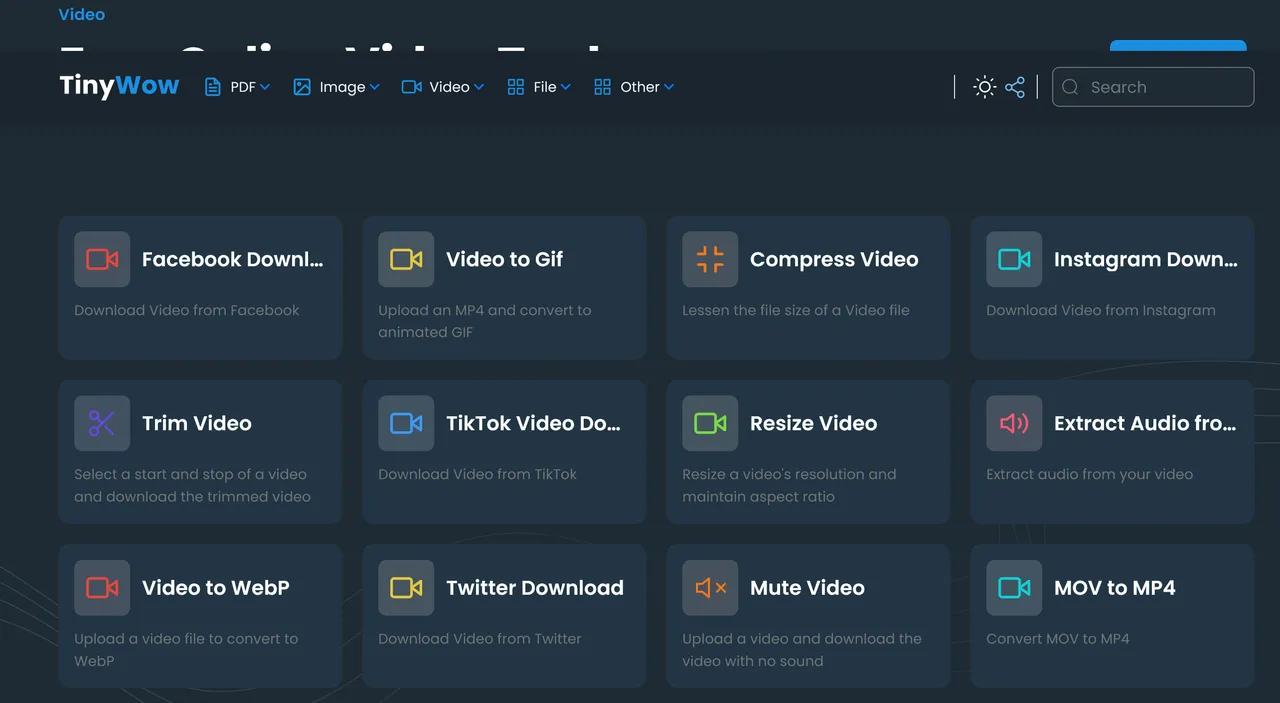Click the Resize Video green camera icon
Image resolution: width=1280 pixels, height=703 pixels.
[710, 424]
